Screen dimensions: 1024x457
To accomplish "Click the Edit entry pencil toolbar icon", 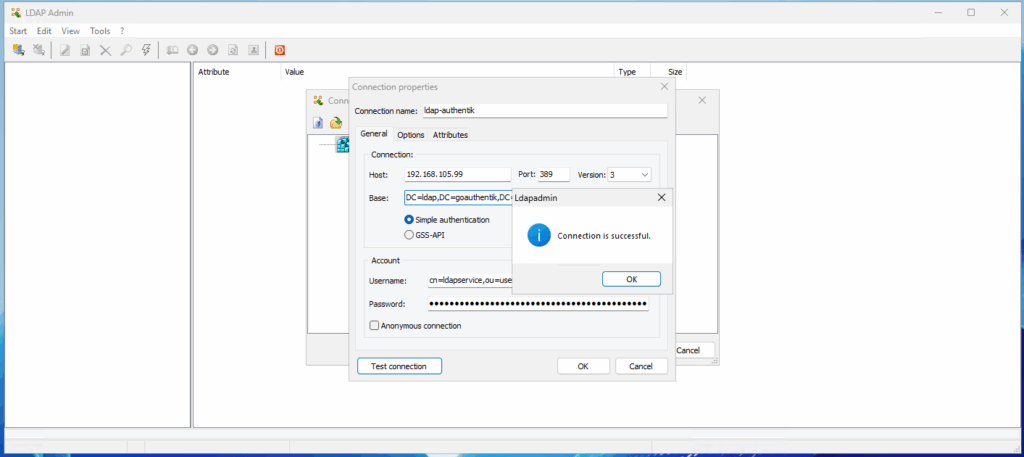I will click(x=65, y=49).
